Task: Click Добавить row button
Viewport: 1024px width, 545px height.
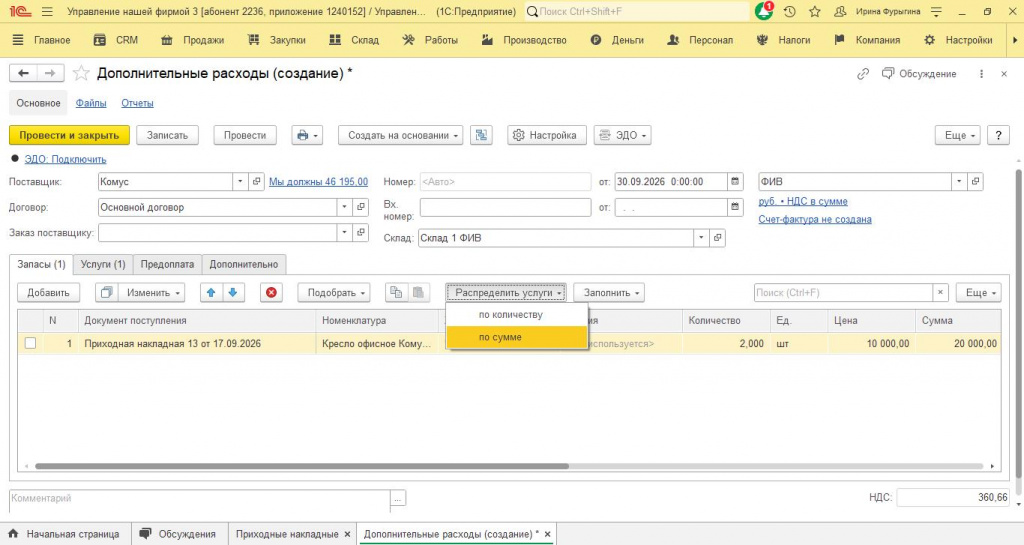Action: (x=48, y=292)
